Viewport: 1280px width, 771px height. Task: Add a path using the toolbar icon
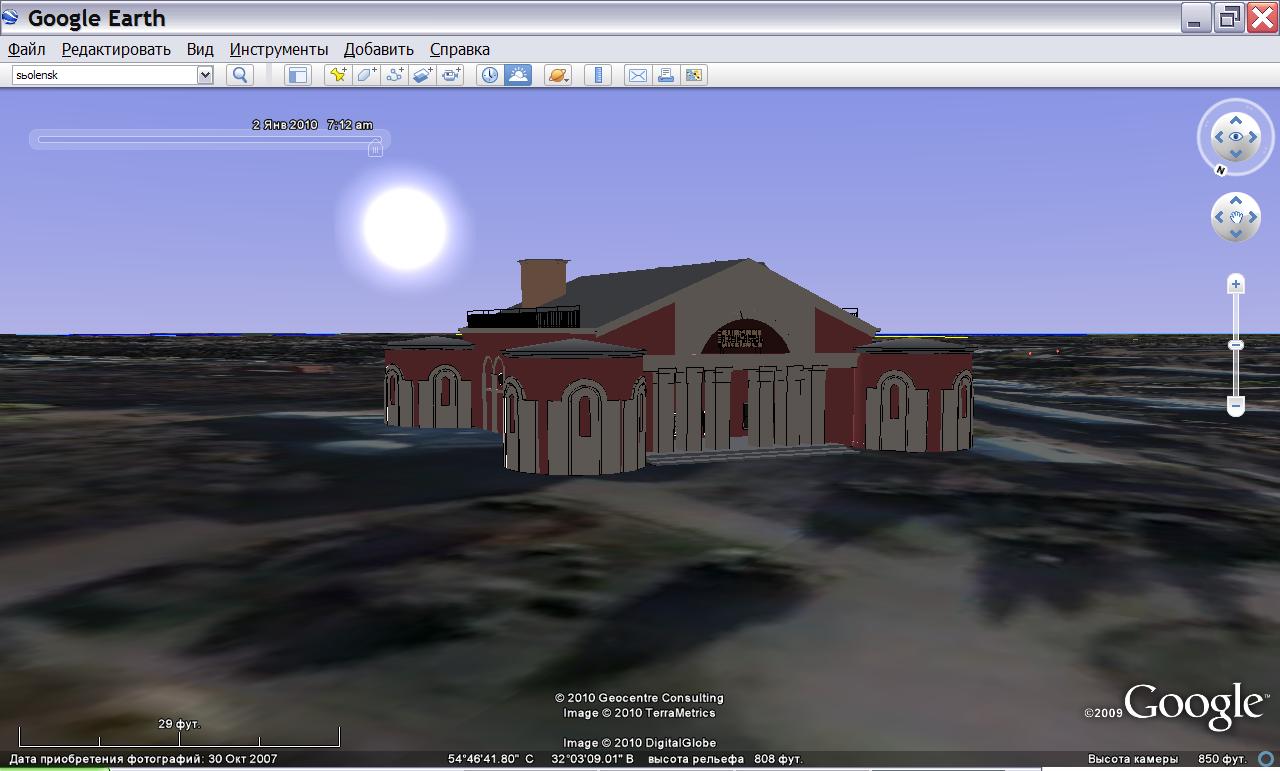coord(395,75)
